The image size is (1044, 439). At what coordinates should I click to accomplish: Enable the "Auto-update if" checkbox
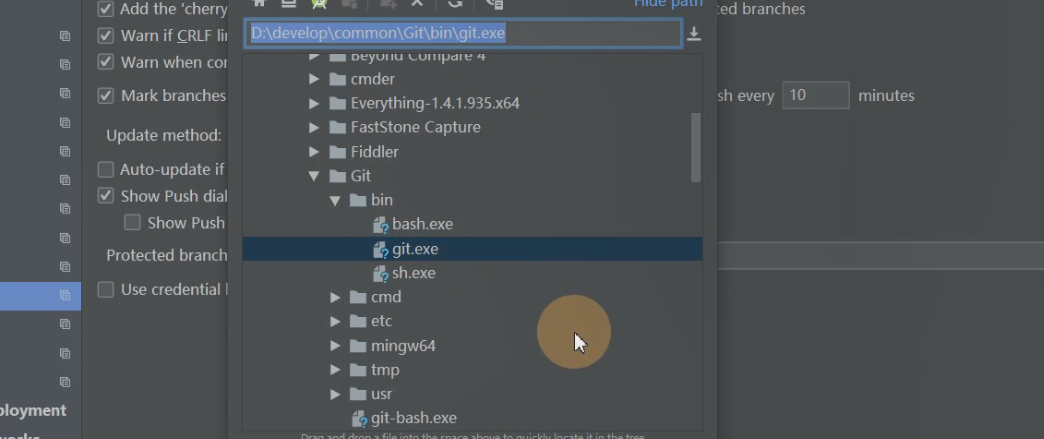105,169
